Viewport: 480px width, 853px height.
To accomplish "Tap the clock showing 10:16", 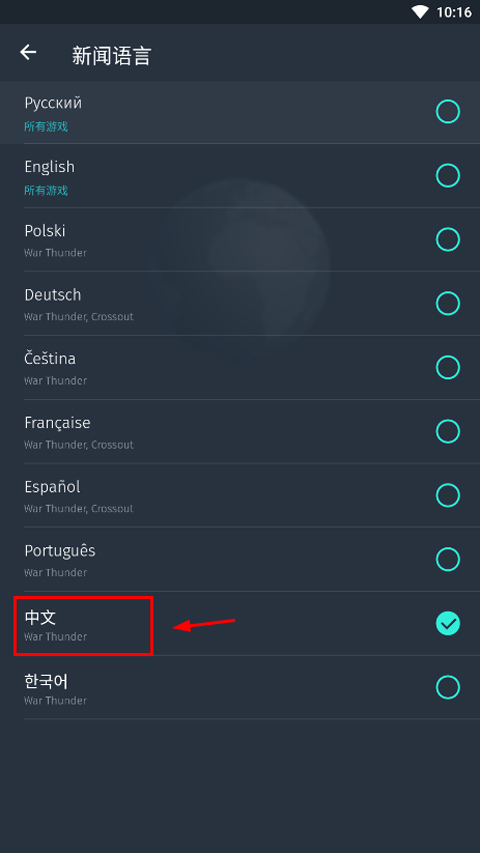I will click(454, 12).
